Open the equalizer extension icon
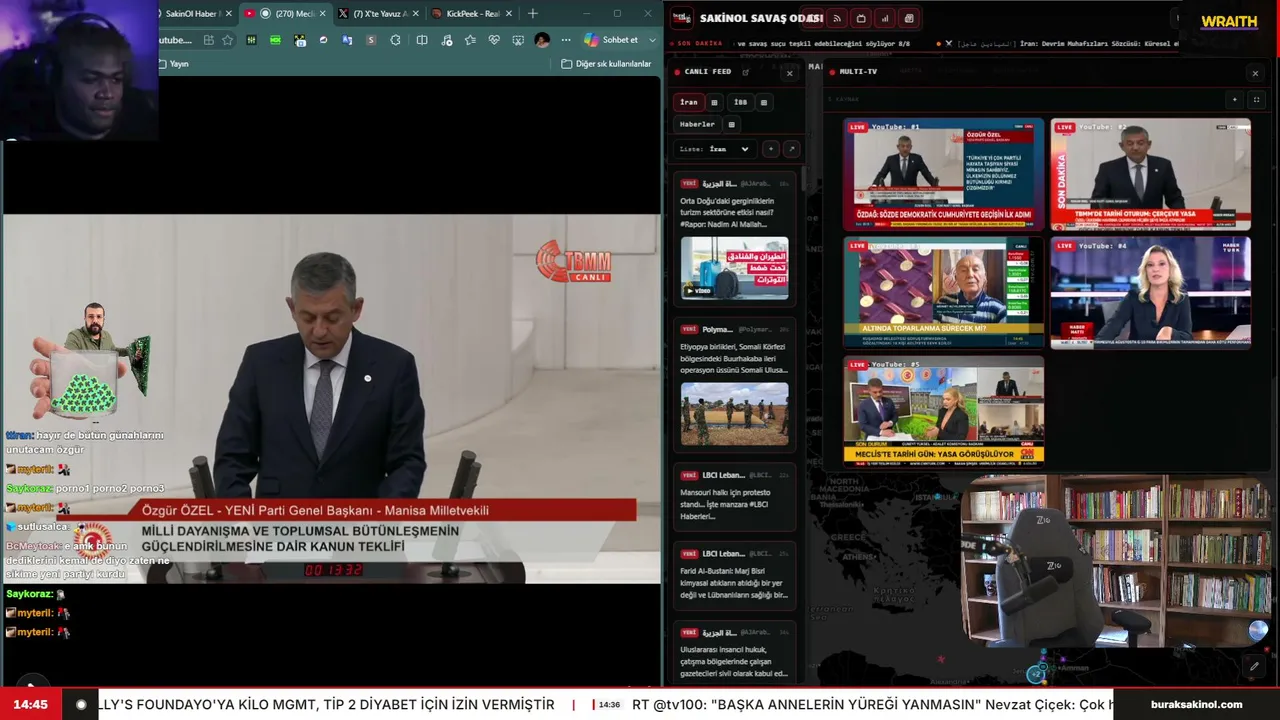The image size is (1280, 720). (252, 40)
